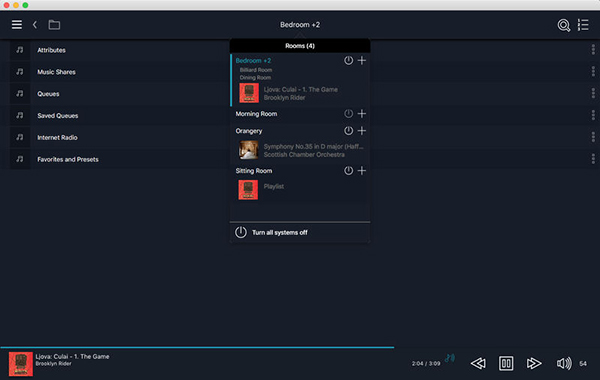Toggle power for Bedroom +2 room
600x380 pixels.
click(348, 60)
